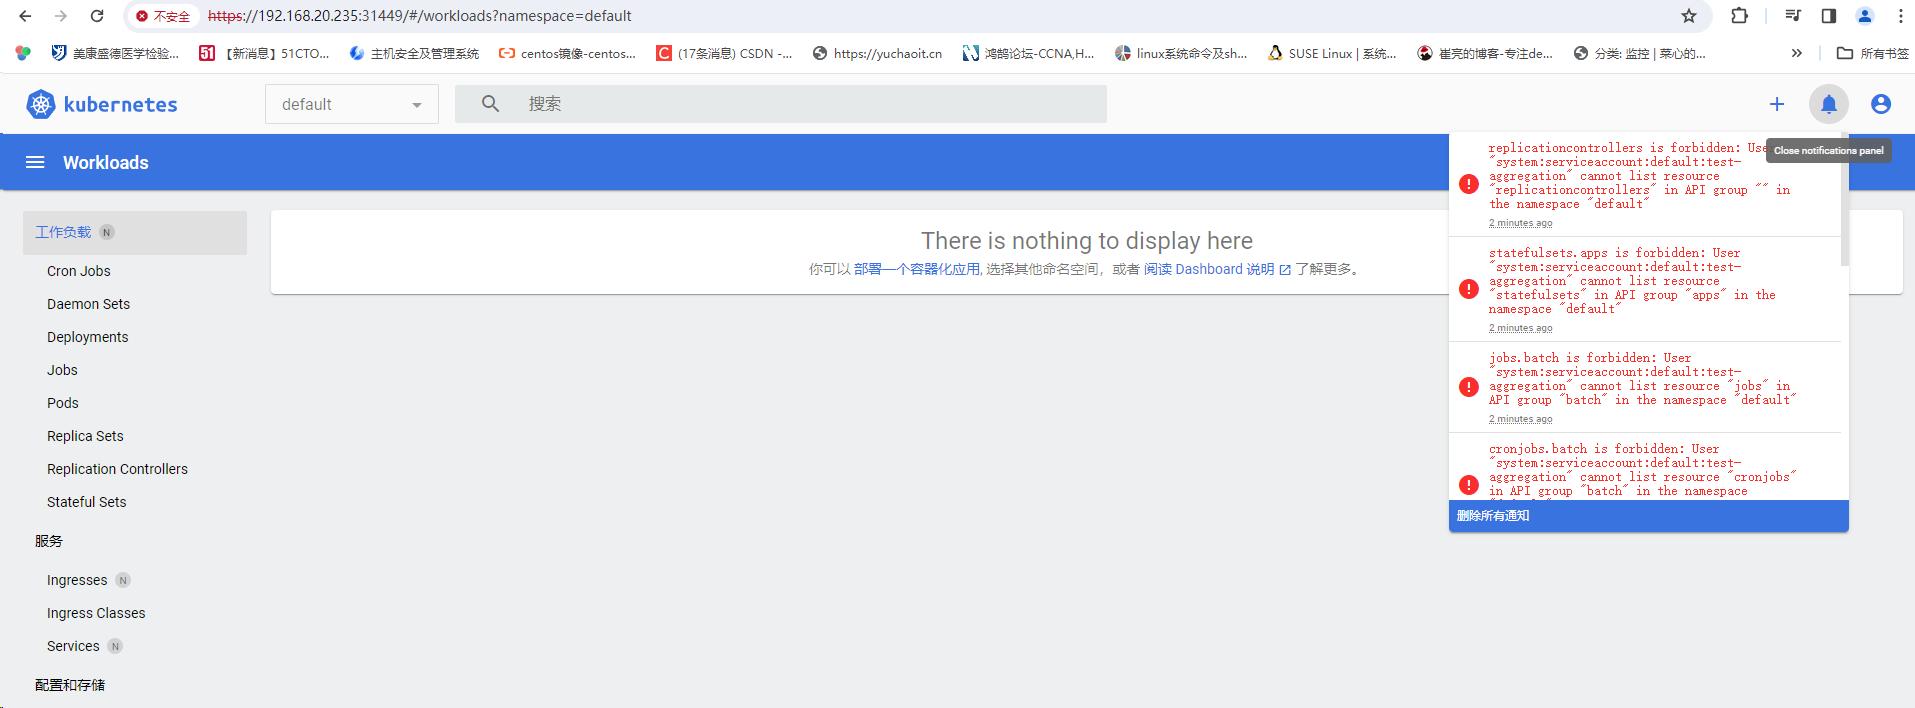Viewport: 1915px width, 708px height.
Task: Toggle the browser side panel icon
Action: pyautogui.click(x=1829, y=16)
